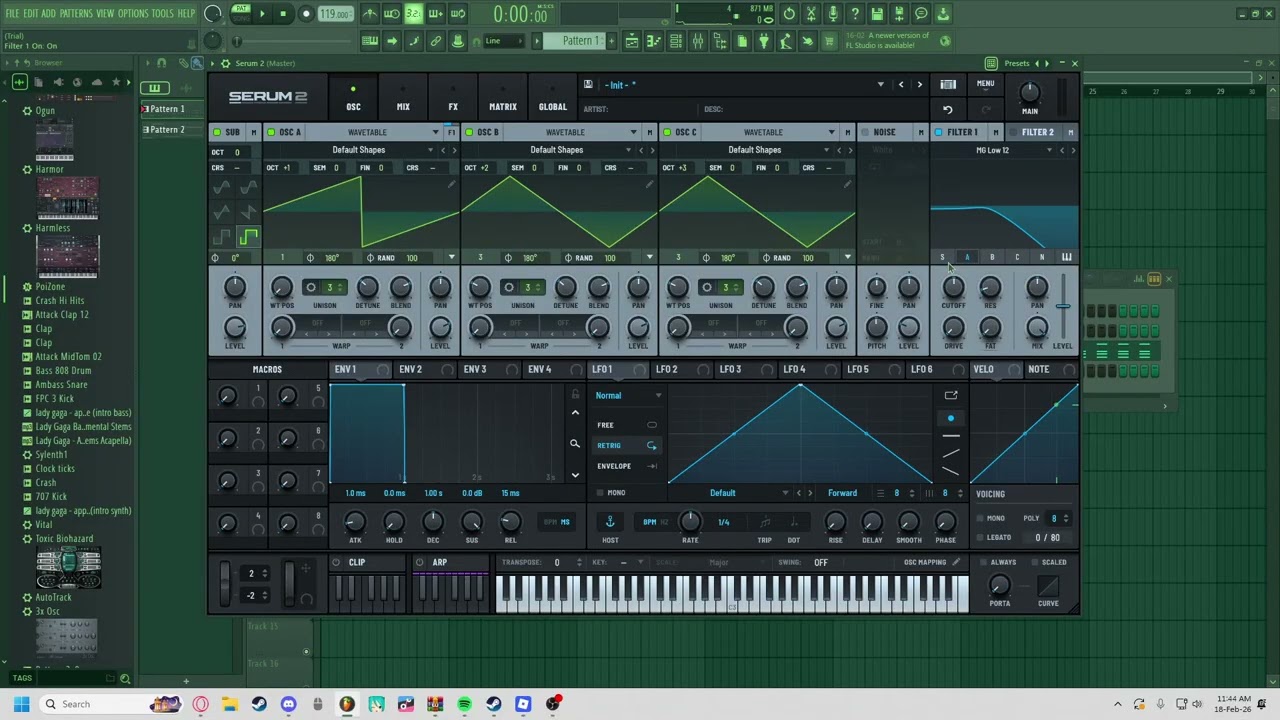
Task: Click the envelope zoom magnifier icon
Action: pos(574,444)
